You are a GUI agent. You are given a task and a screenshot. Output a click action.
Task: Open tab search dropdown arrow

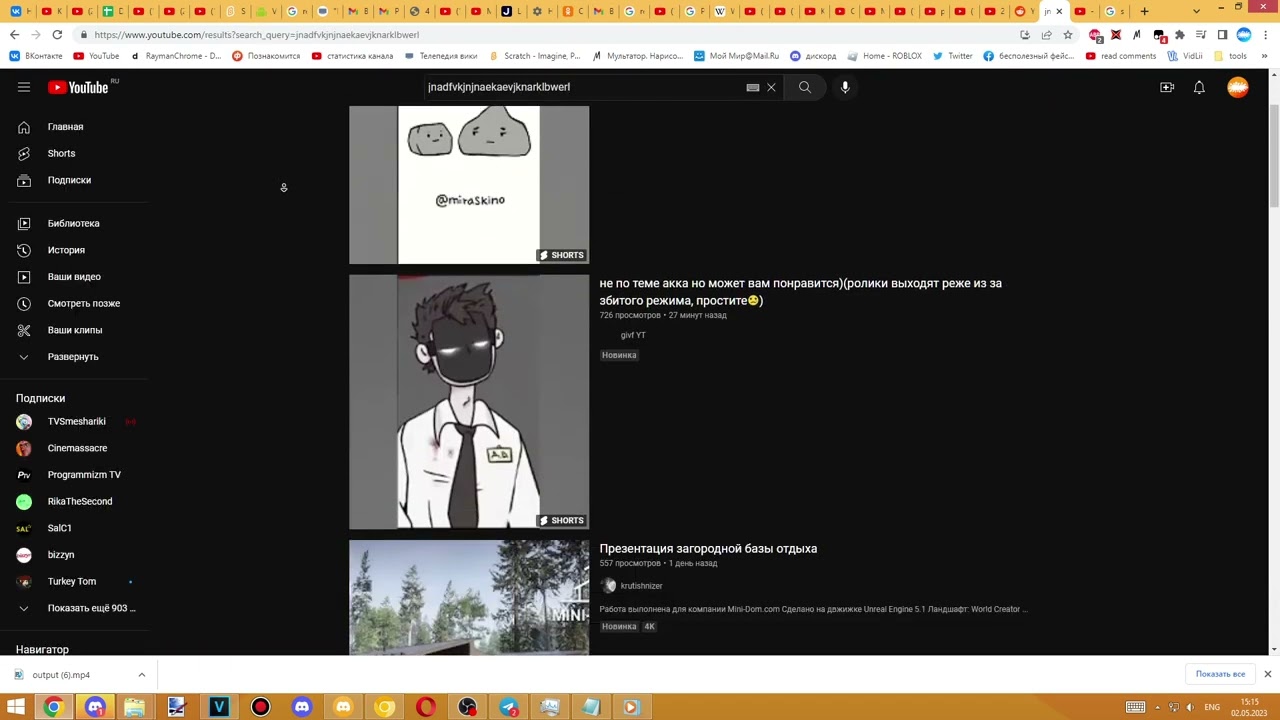[1197, 11]
